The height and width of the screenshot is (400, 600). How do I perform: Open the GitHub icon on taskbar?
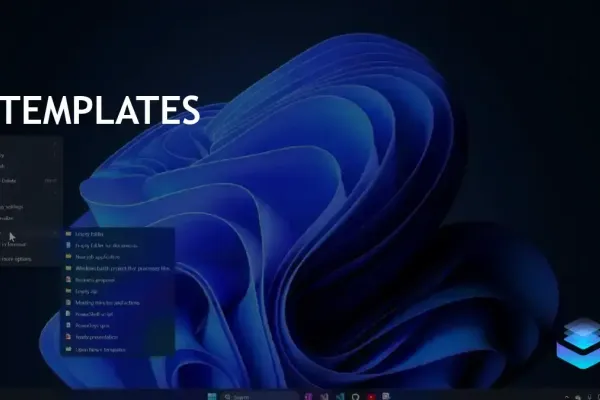(355, 397)
